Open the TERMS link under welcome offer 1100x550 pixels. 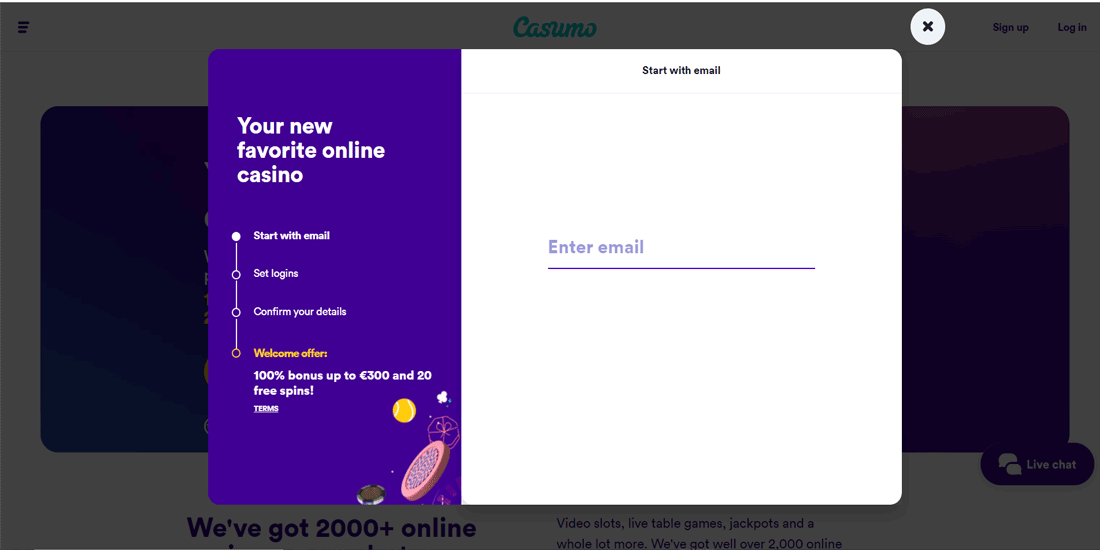(266, 409)
